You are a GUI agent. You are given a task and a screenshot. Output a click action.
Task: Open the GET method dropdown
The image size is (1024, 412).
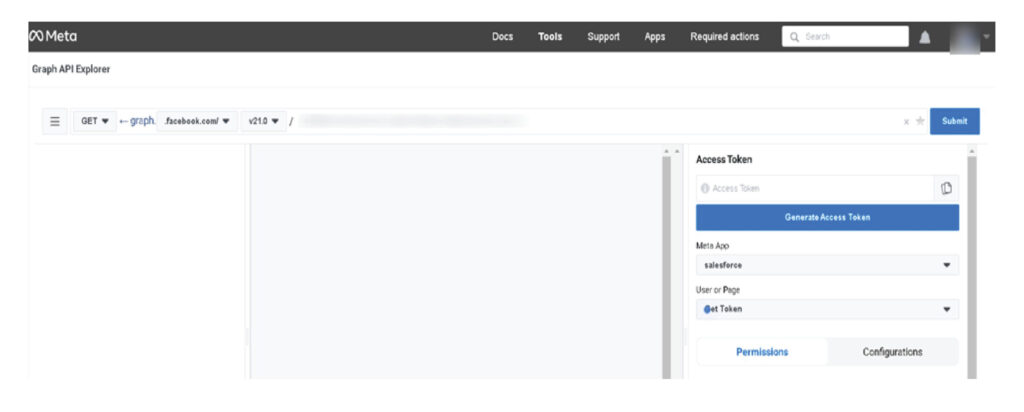[x=95, y=121]
